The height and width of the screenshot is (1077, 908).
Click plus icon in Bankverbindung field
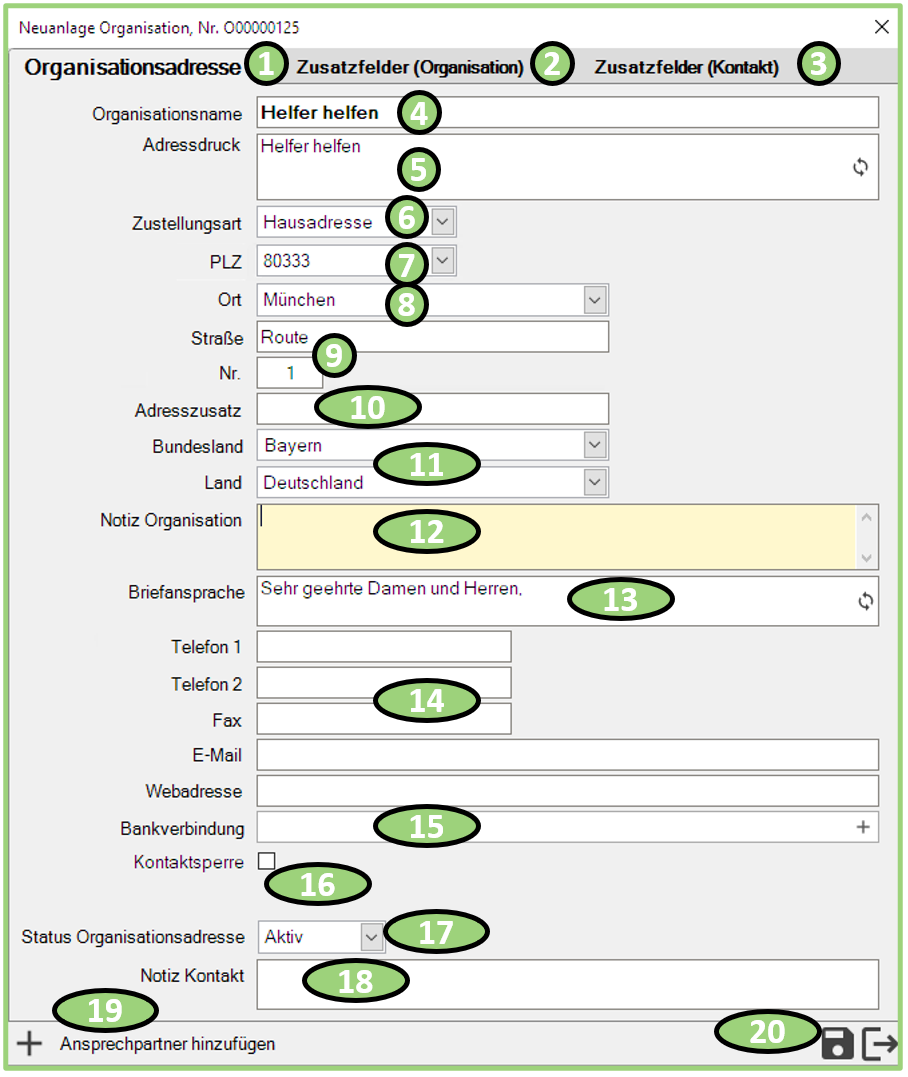click(863, 827)
